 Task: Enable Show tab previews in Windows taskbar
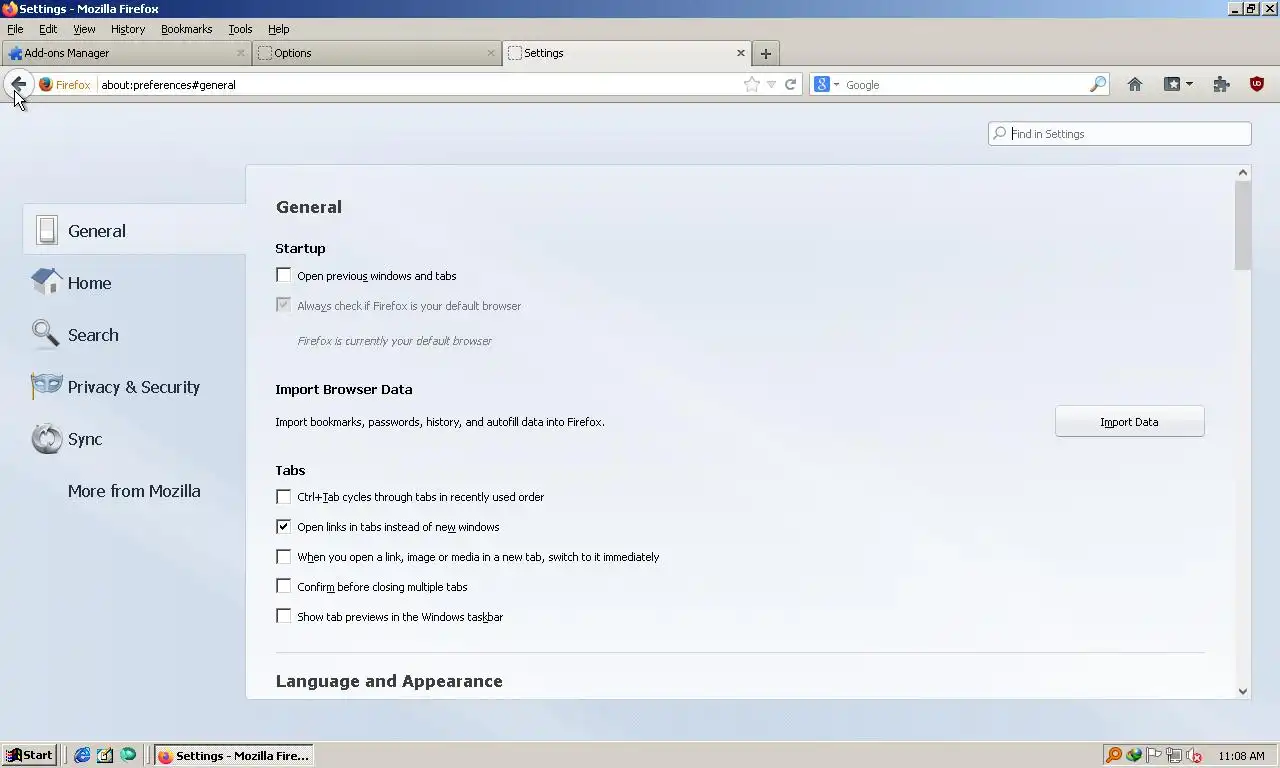pyautogui.click(x=284, y=616)
